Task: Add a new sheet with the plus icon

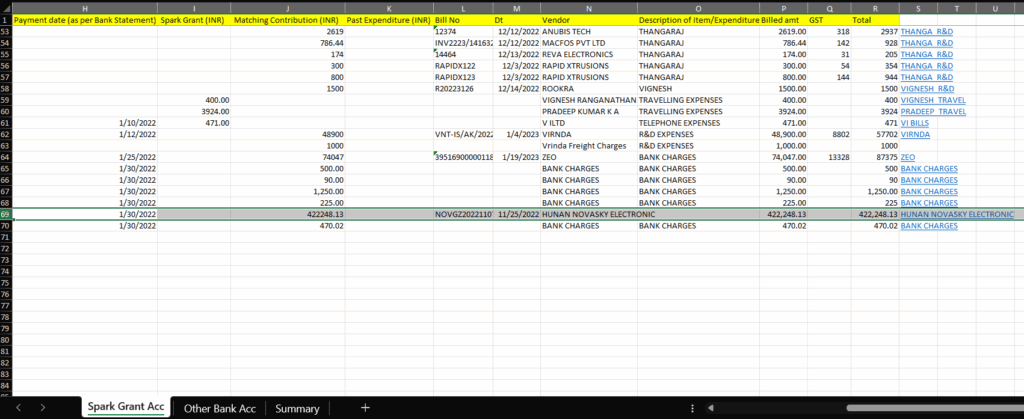Action: click(x=365, y=408)
